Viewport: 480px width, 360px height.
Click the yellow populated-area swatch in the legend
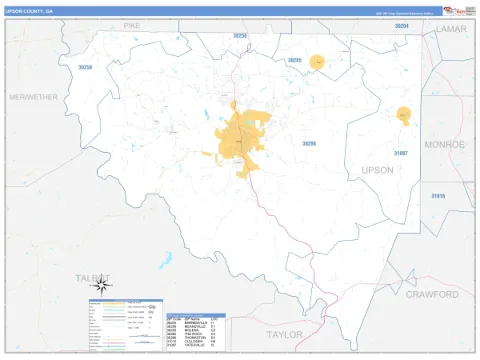point(114,303)
